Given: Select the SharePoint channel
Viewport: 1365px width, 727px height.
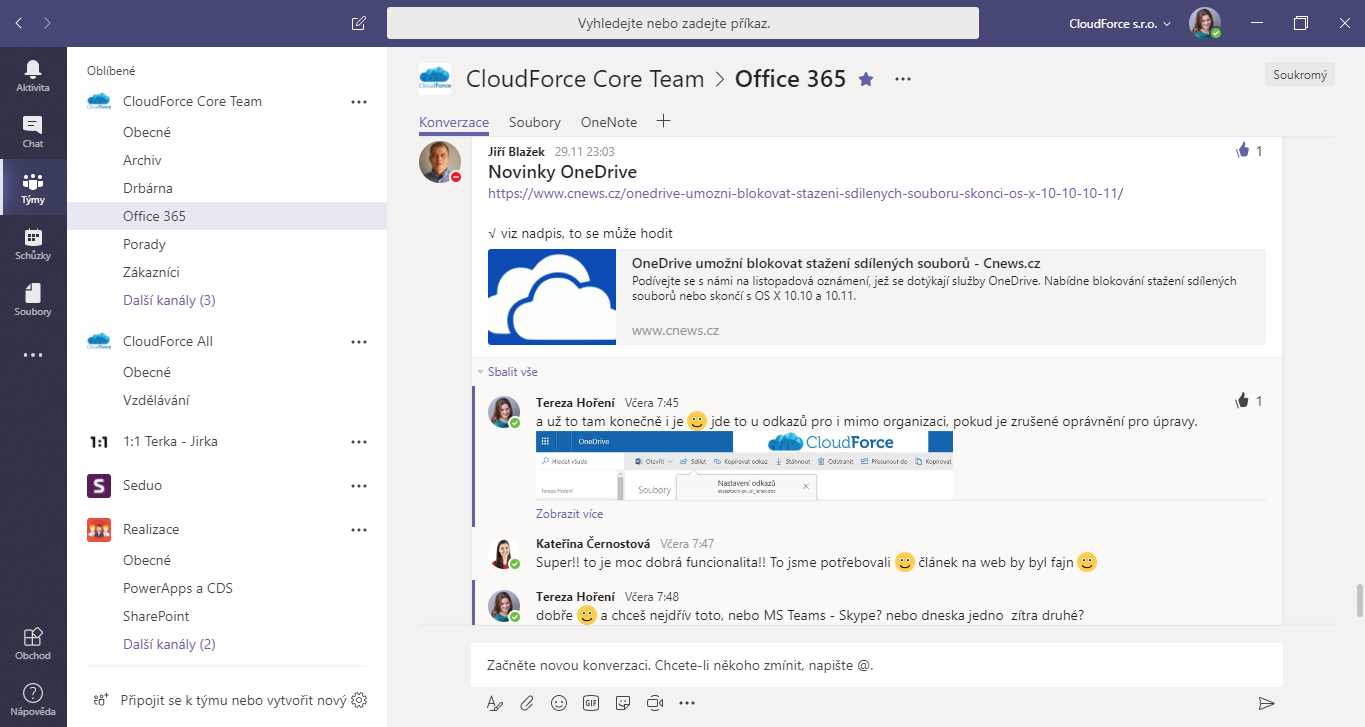Looking at the screenshot, I should click(156, 616).
